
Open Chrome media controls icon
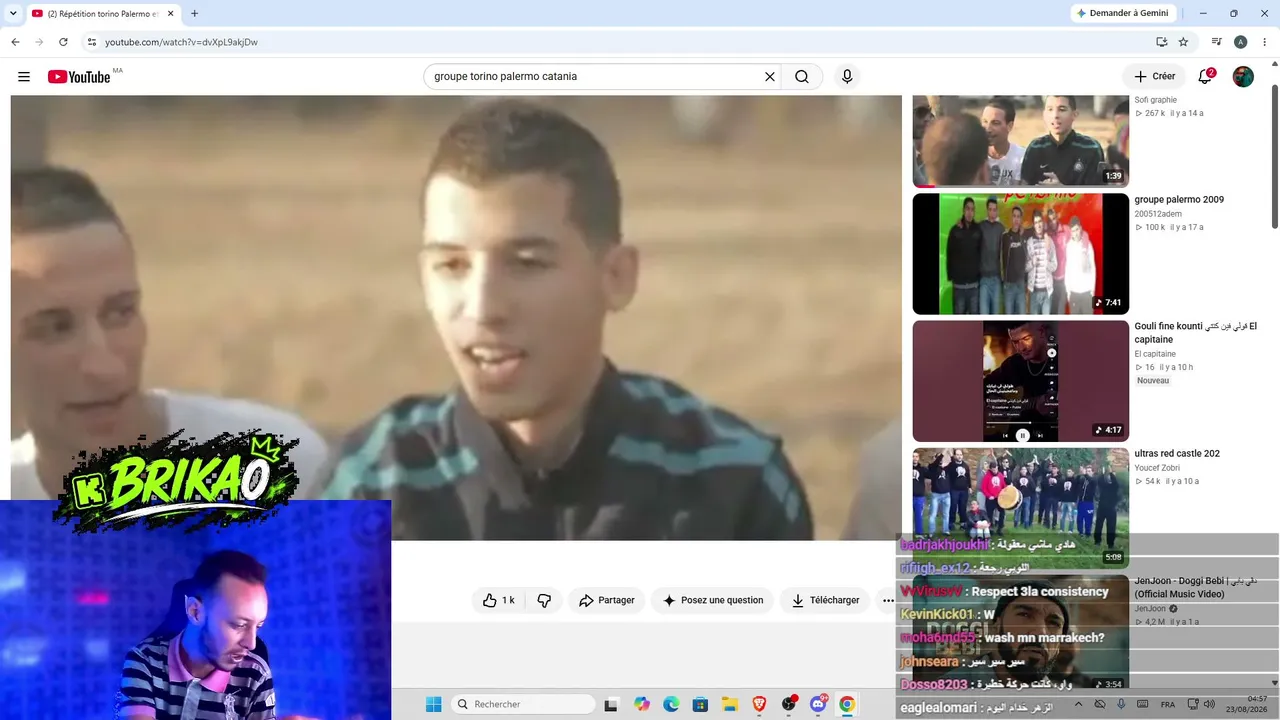click(1216, 42)
